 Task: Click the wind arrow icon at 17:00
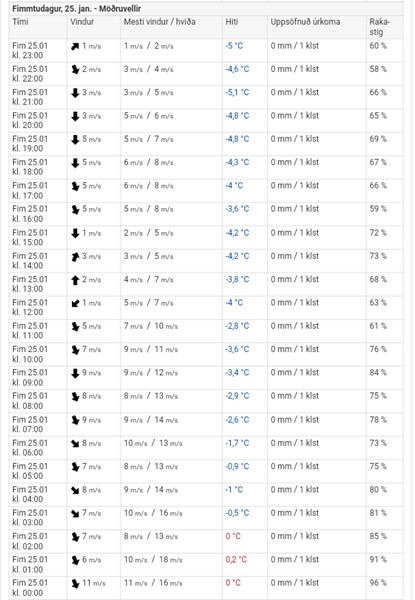[75, 186]
